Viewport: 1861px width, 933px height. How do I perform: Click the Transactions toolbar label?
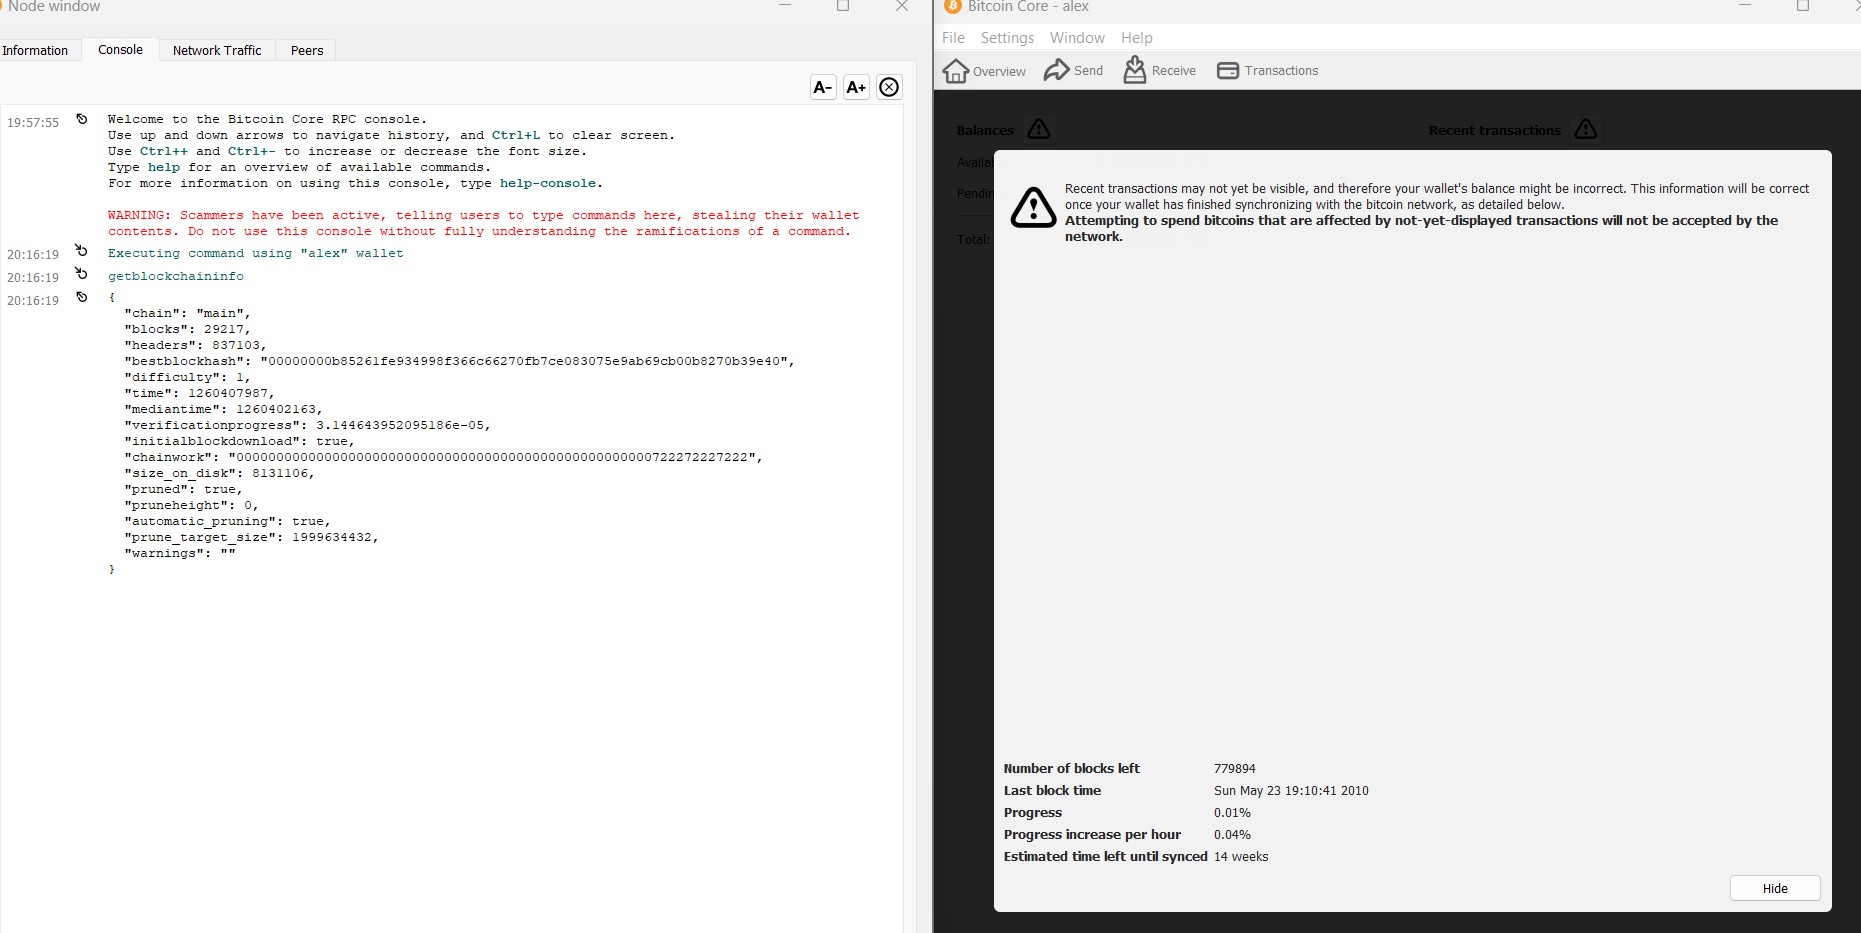click(x=1281, y=70)
